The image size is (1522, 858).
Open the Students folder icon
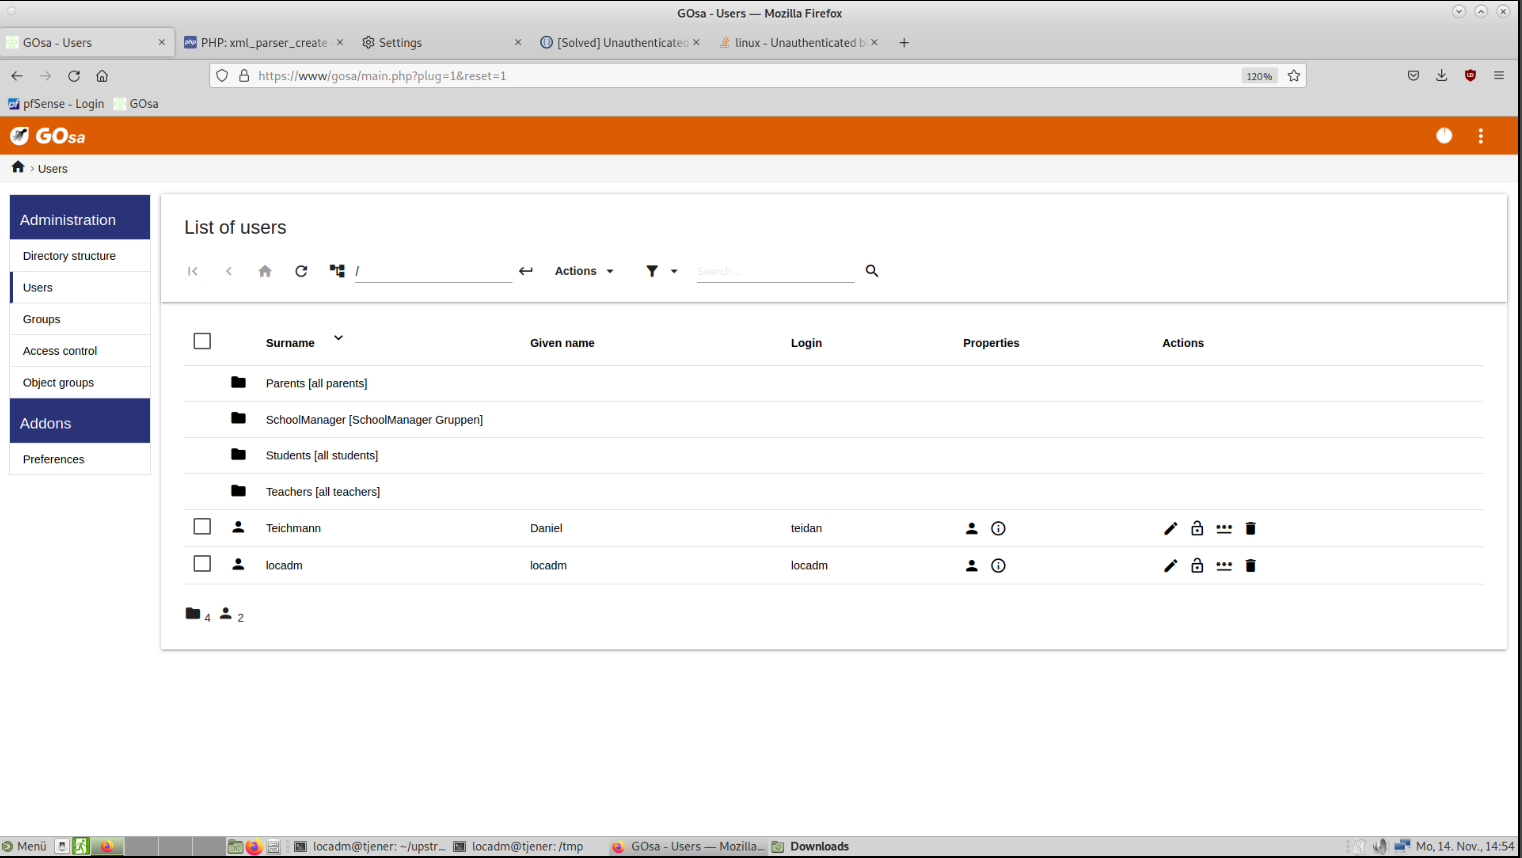[238, 454]
